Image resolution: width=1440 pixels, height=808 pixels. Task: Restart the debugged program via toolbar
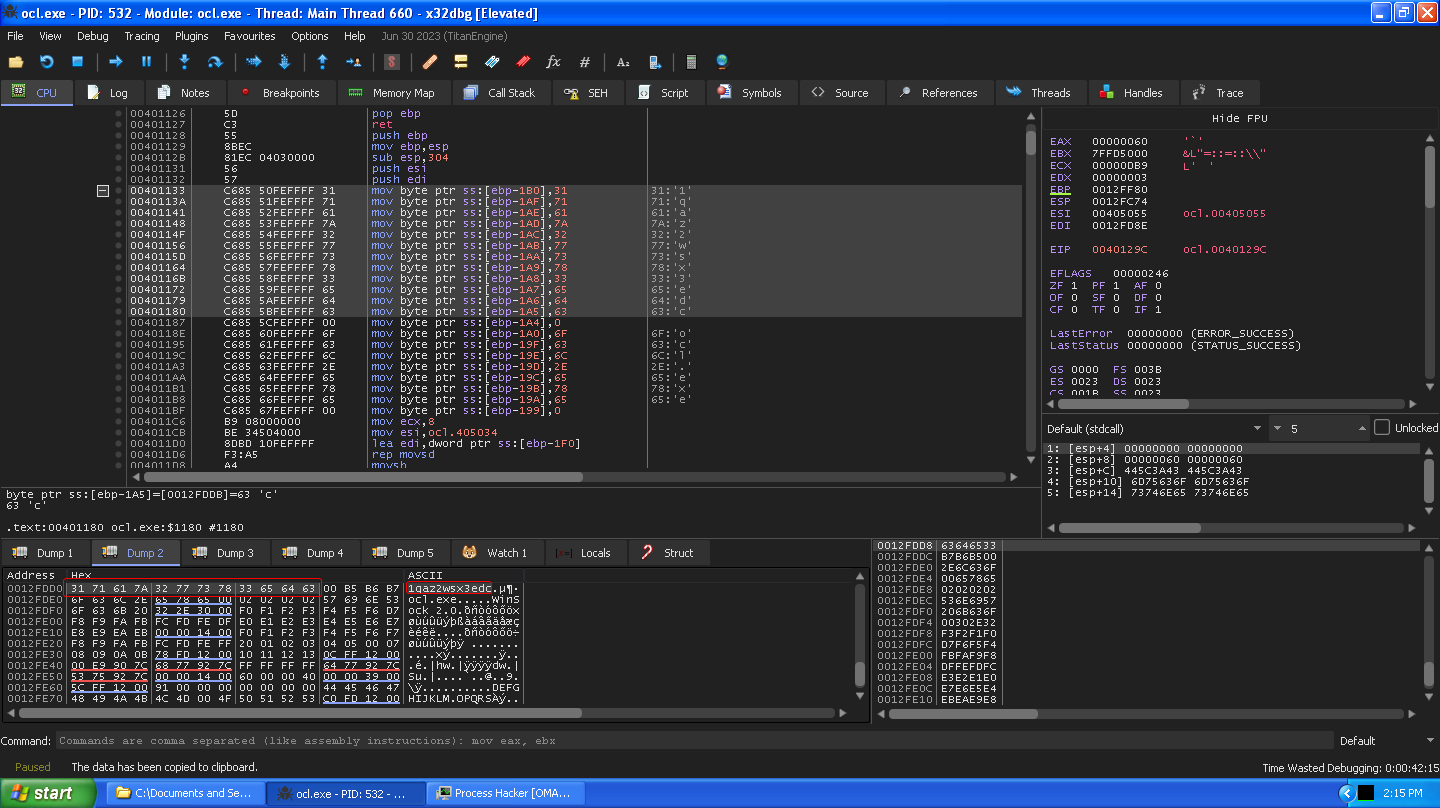click(x=47, y=62)
